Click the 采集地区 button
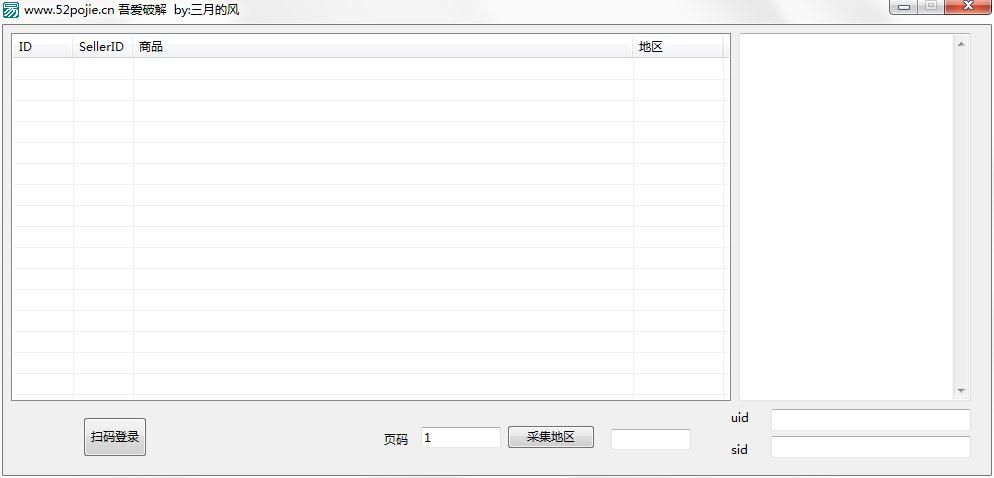Image resolution: width=994 pixels, height=478 pixels. 551,437
